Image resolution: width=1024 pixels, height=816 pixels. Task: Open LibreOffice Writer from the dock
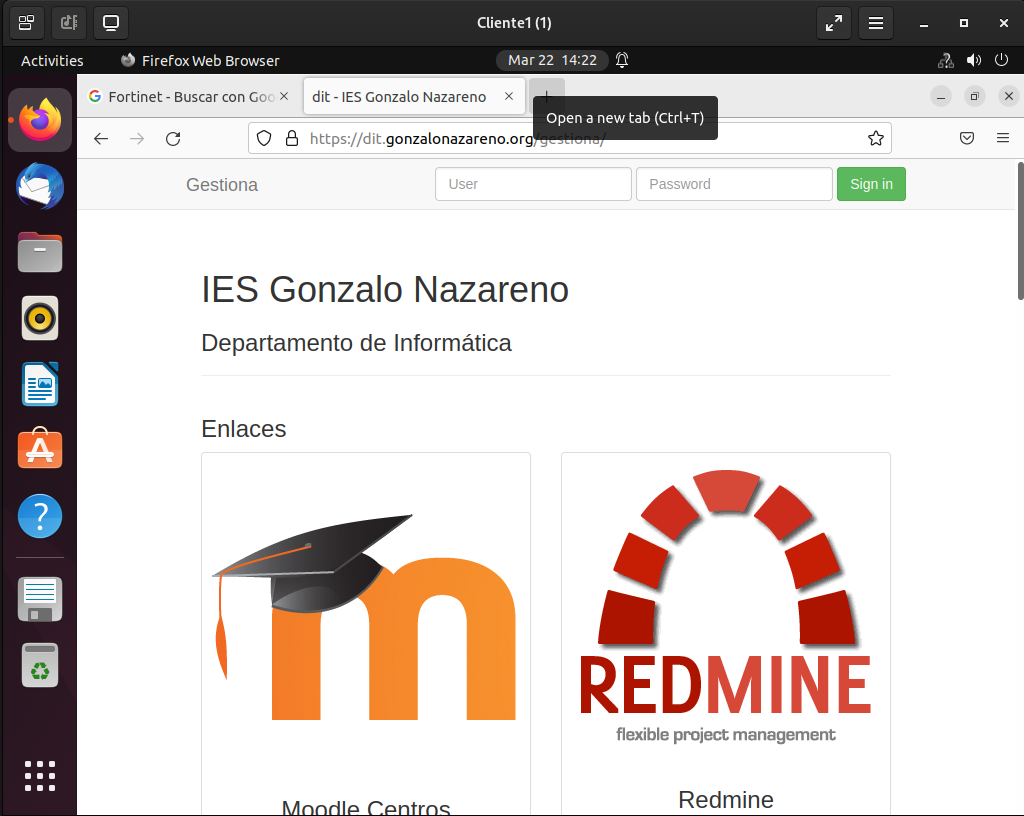coord(40,384)
